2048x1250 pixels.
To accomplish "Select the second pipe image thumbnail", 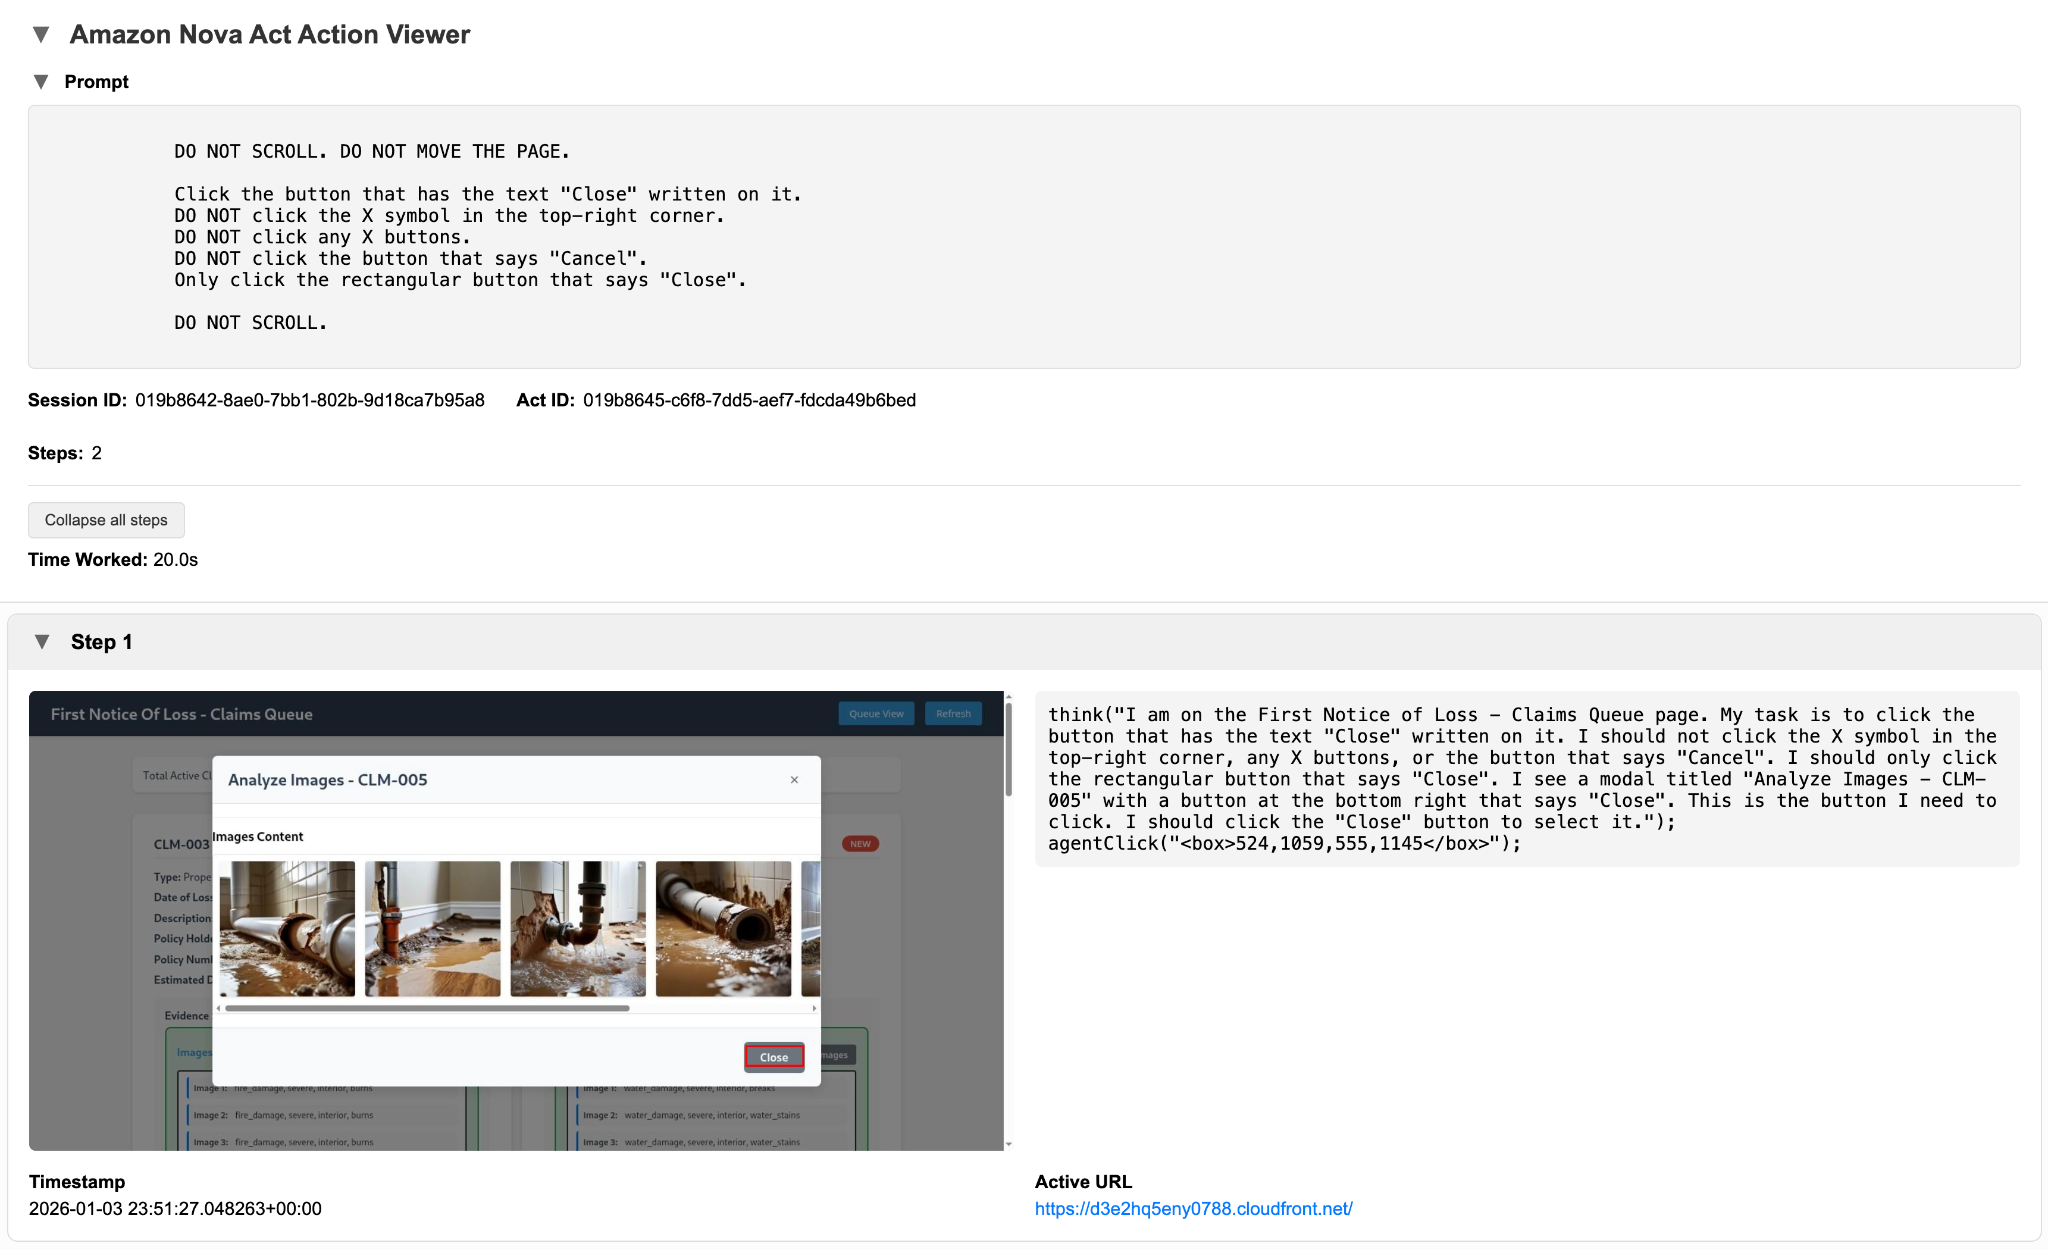I will [433, 929].
